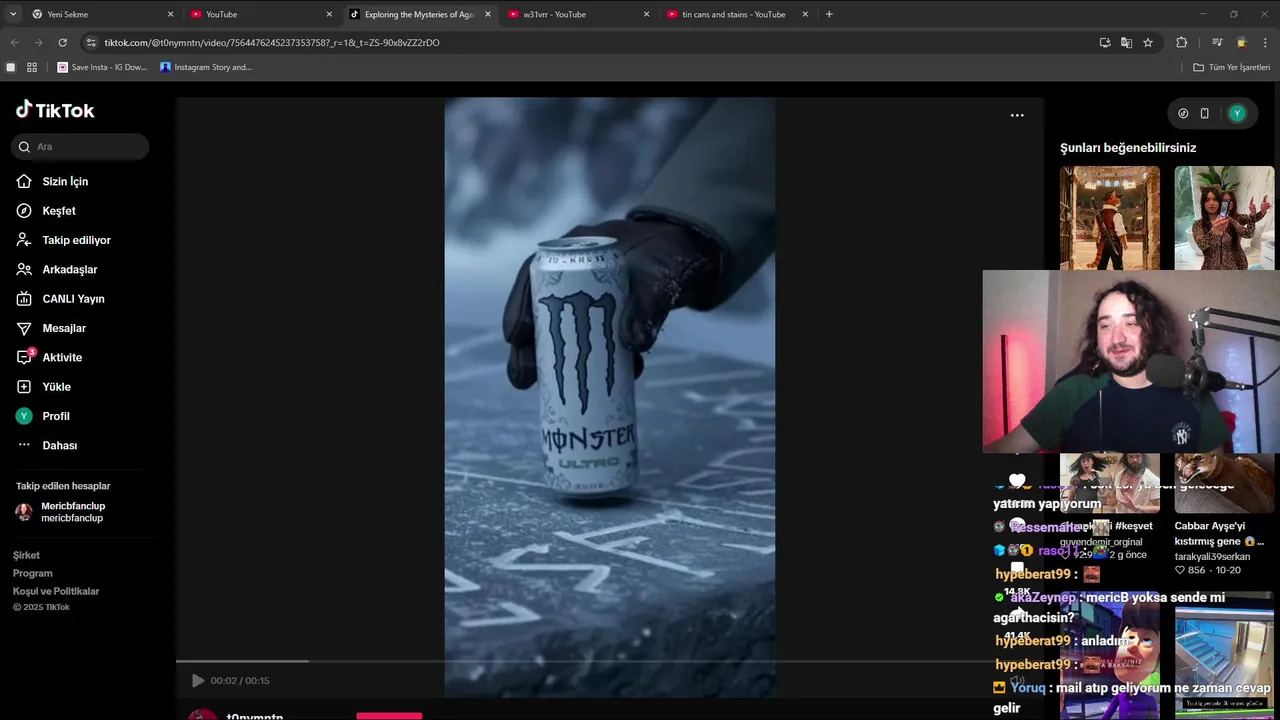1280x720 pixels.
Task: Click the TikTok logo
Action: point(55,110)
